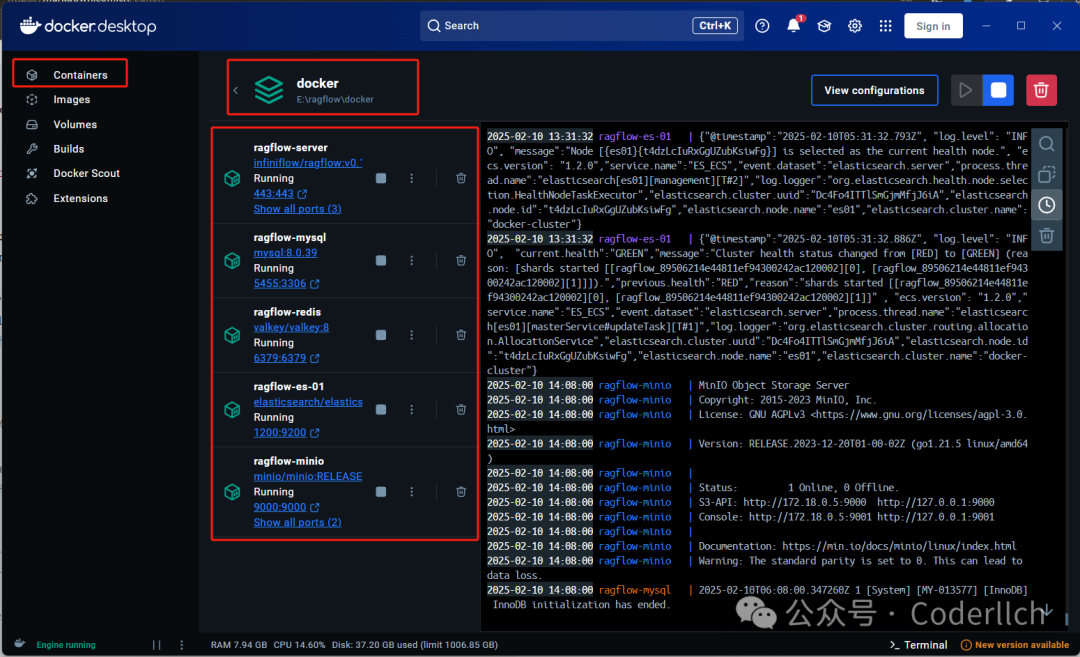The image size is (1080, 657).
Task: Open the engine options three-dot menu
Action: tap(182, 645)
